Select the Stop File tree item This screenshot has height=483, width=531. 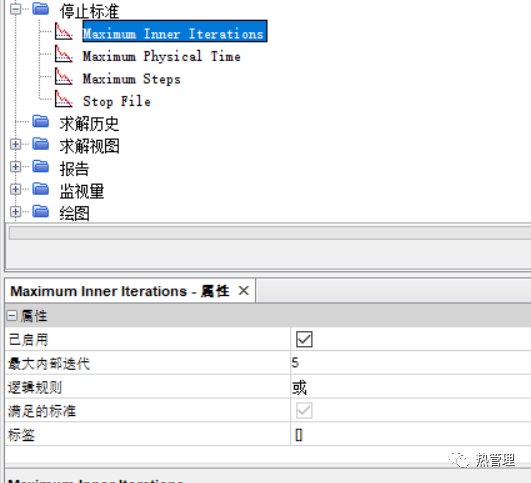click(117, 101)
